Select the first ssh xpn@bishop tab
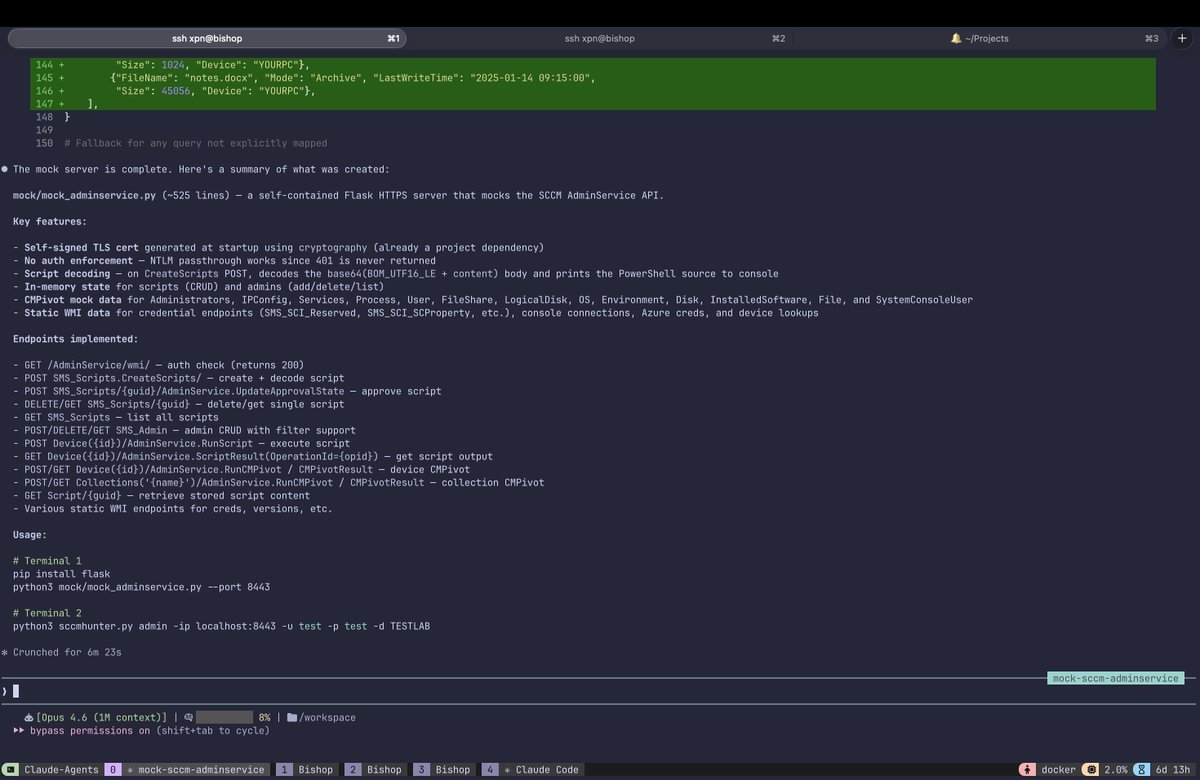The image size is (1200, 780). pos(207,38)
